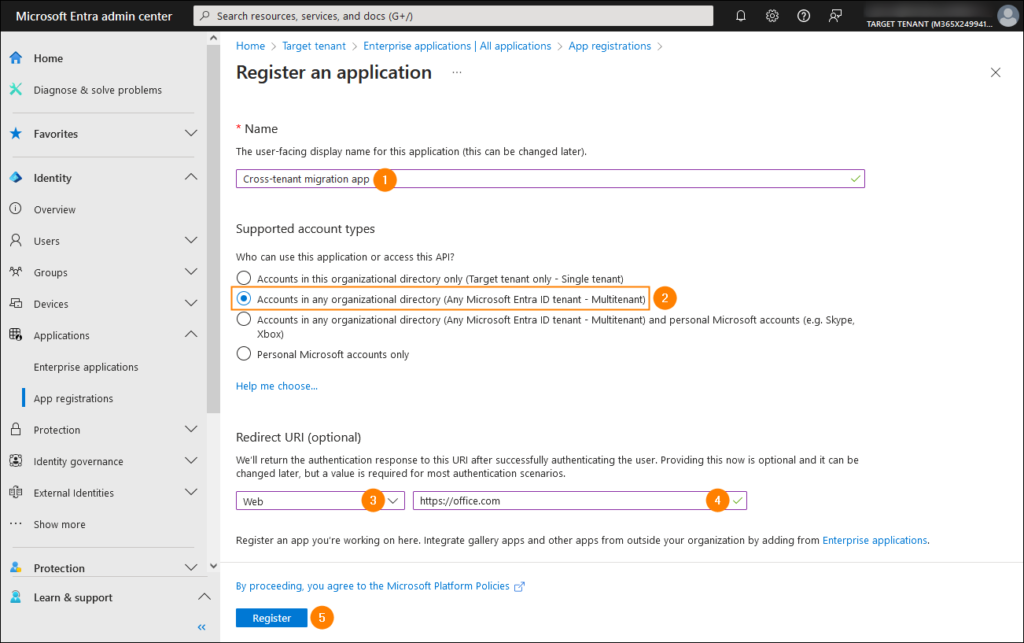Image resolution: width=1024 pixels, height=643 pixels.
Task: Click the Identity governance icon
Action: click(16, 461)
